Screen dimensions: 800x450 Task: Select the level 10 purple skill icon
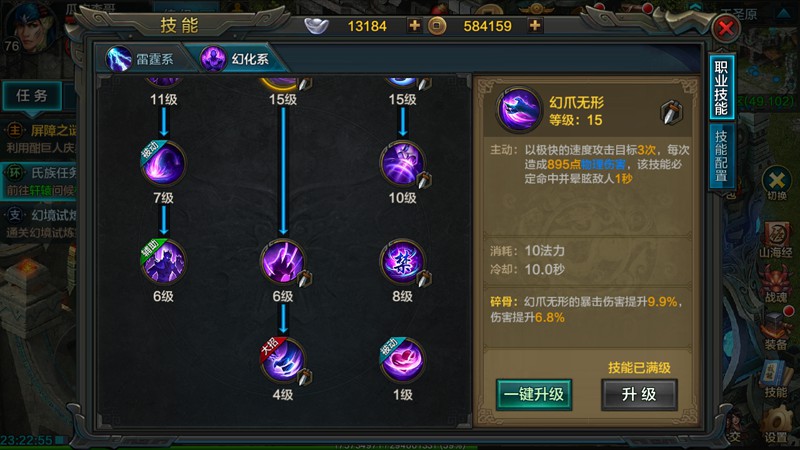402,163
